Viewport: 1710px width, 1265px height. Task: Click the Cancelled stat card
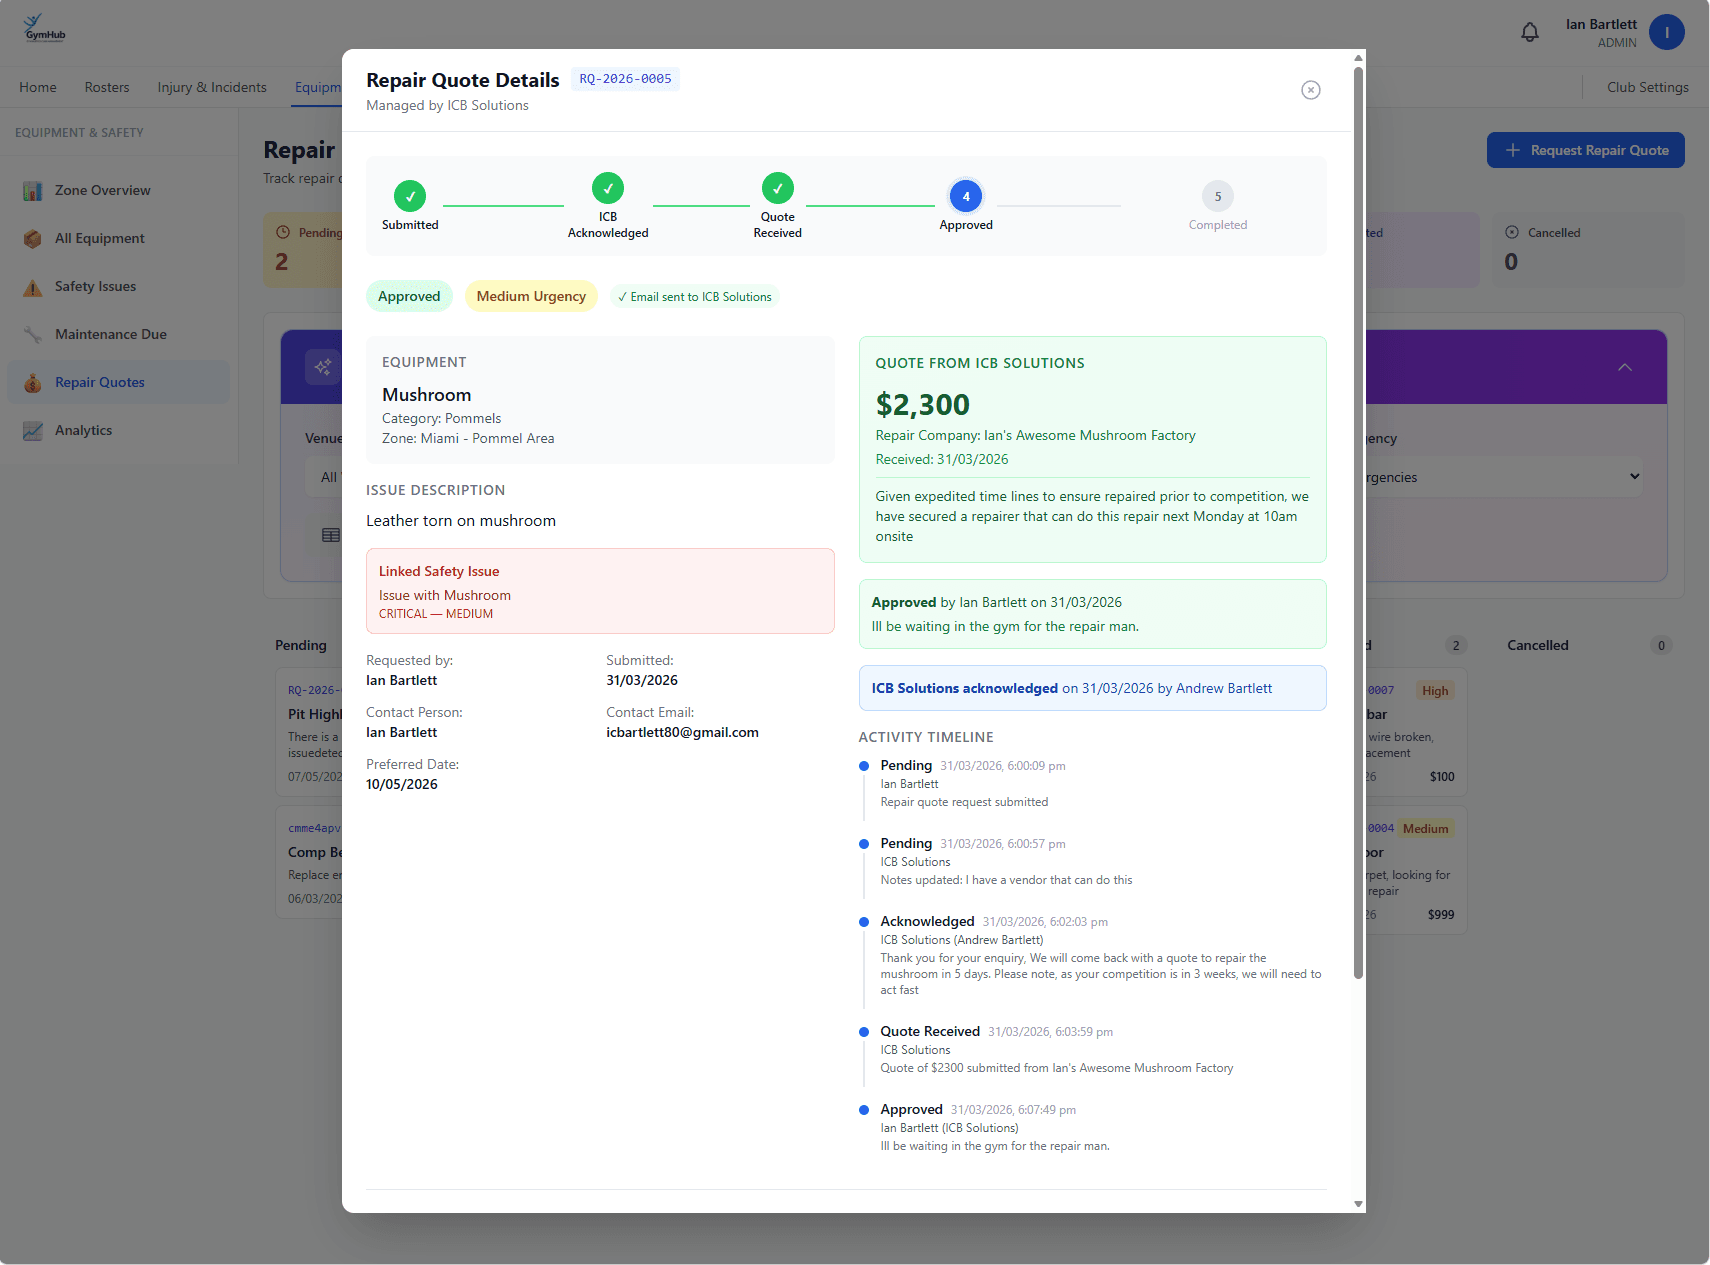coord(1588,250)
